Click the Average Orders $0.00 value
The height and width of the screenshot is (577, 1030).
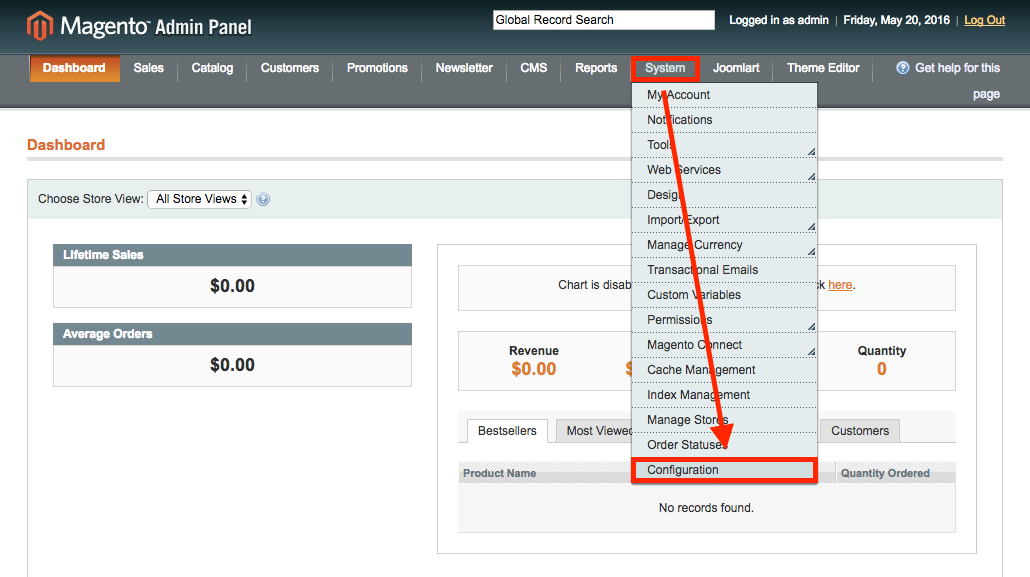click(x=233, y=365)
